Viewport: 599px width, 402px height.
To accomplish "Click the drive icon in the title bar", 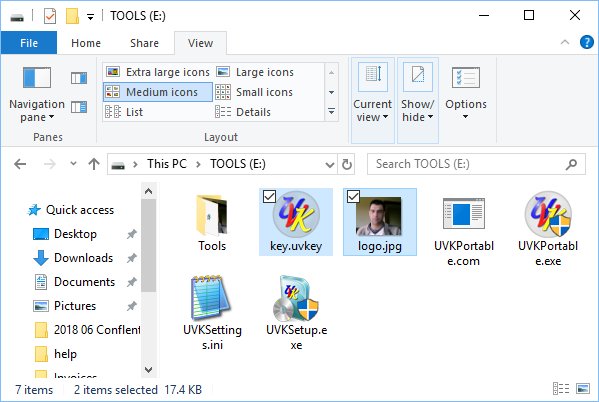I will (17, 18).
